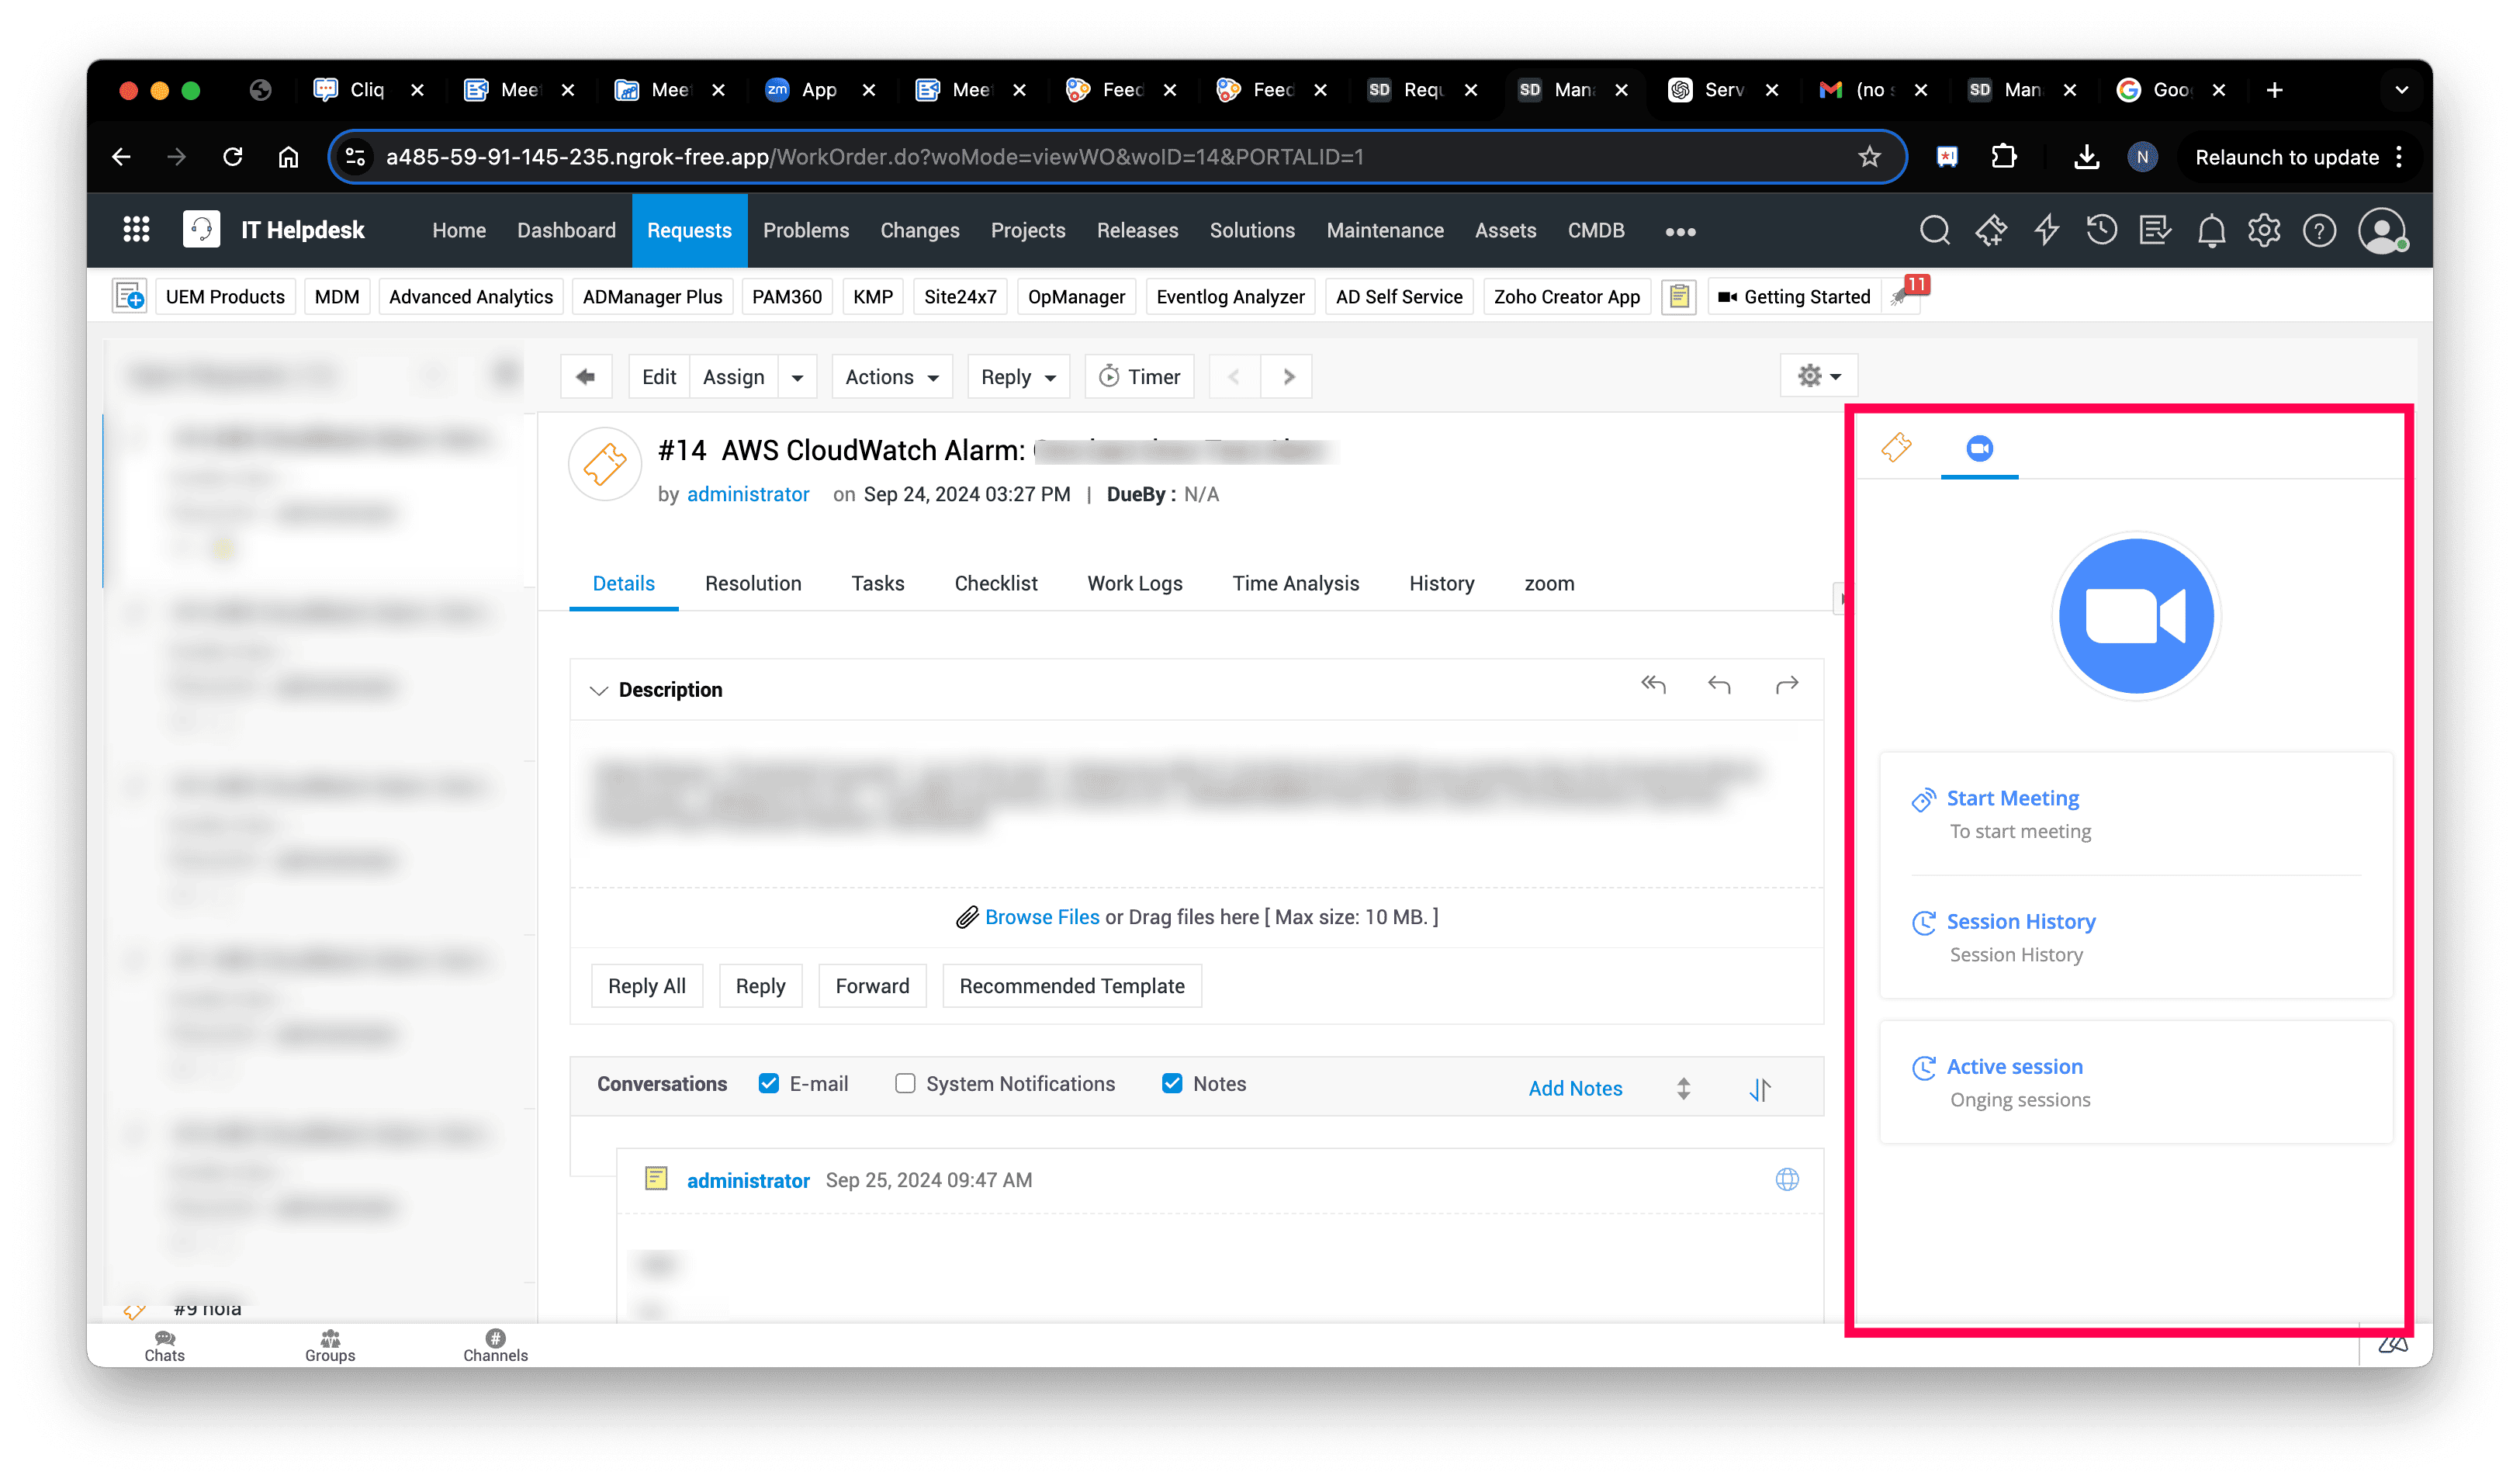
Task: Reload the browser page
Action: 232,157
